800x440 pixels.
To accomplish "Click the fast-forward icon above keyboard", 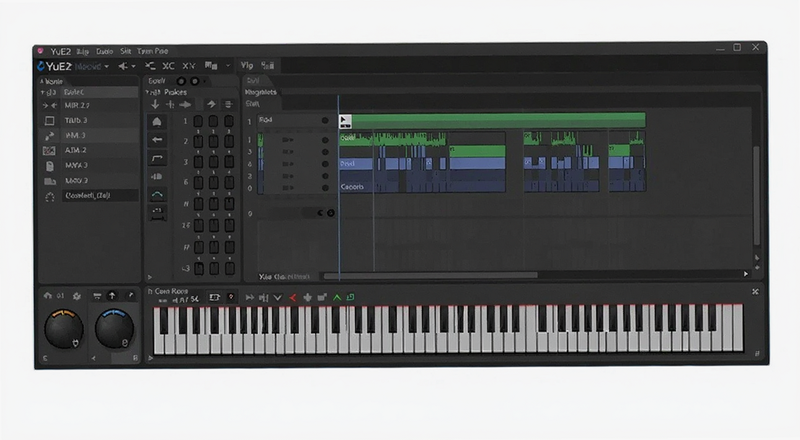I will coord(249,298).
